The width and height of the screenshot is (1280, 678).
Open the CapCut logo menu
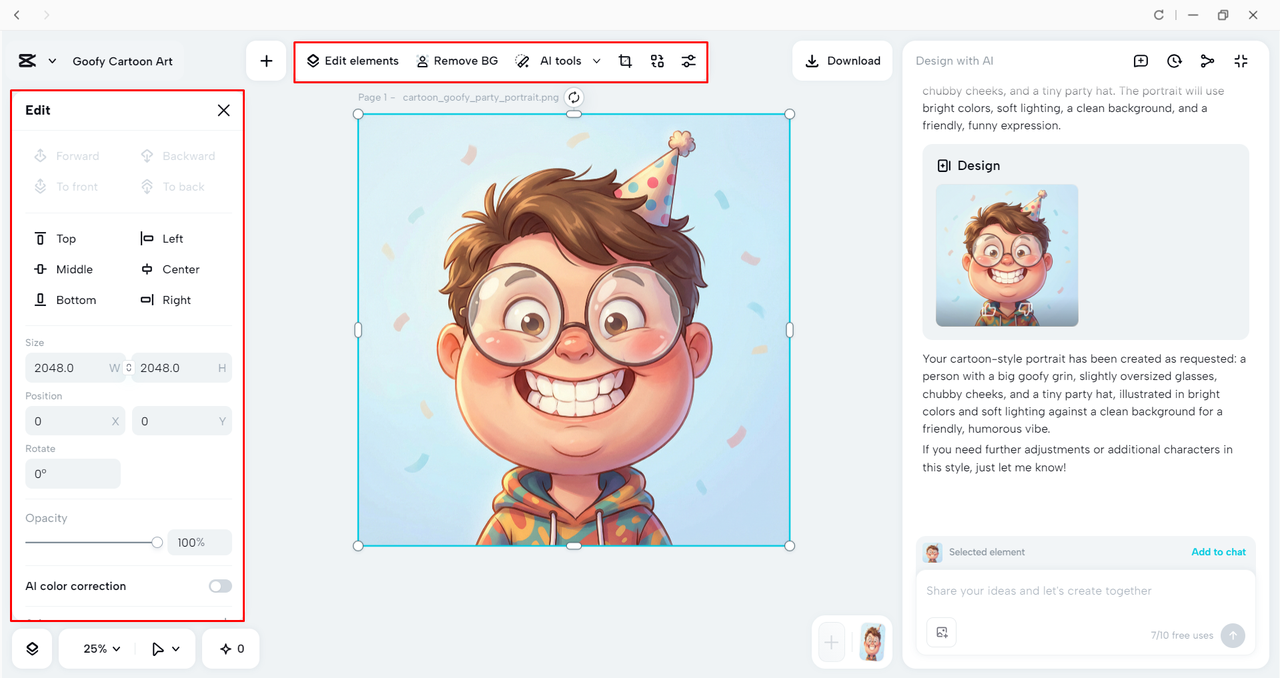[37, 61]
